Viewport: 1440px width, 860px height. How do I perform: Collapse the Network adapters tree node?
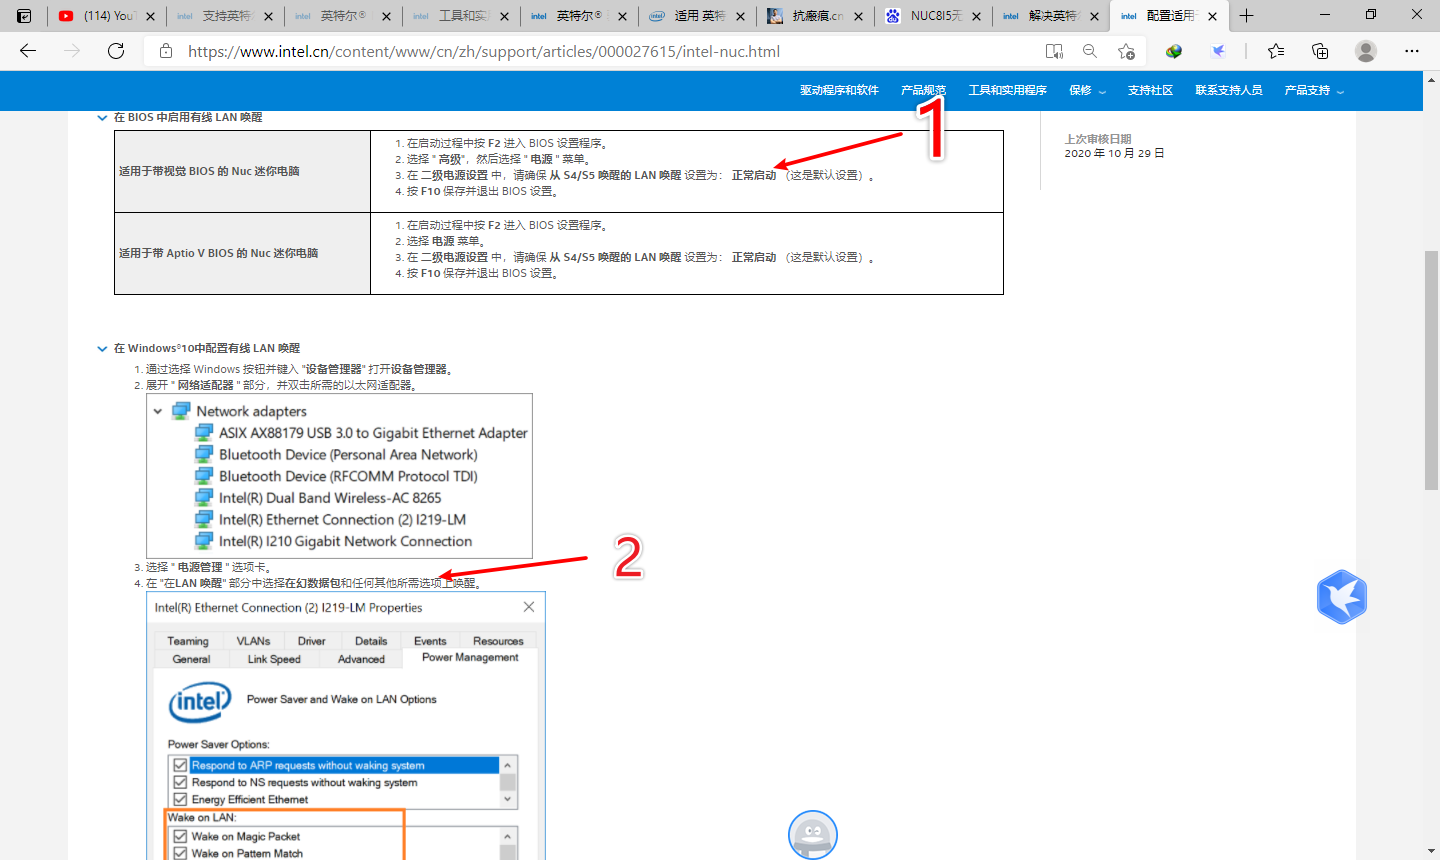point(158,411)
